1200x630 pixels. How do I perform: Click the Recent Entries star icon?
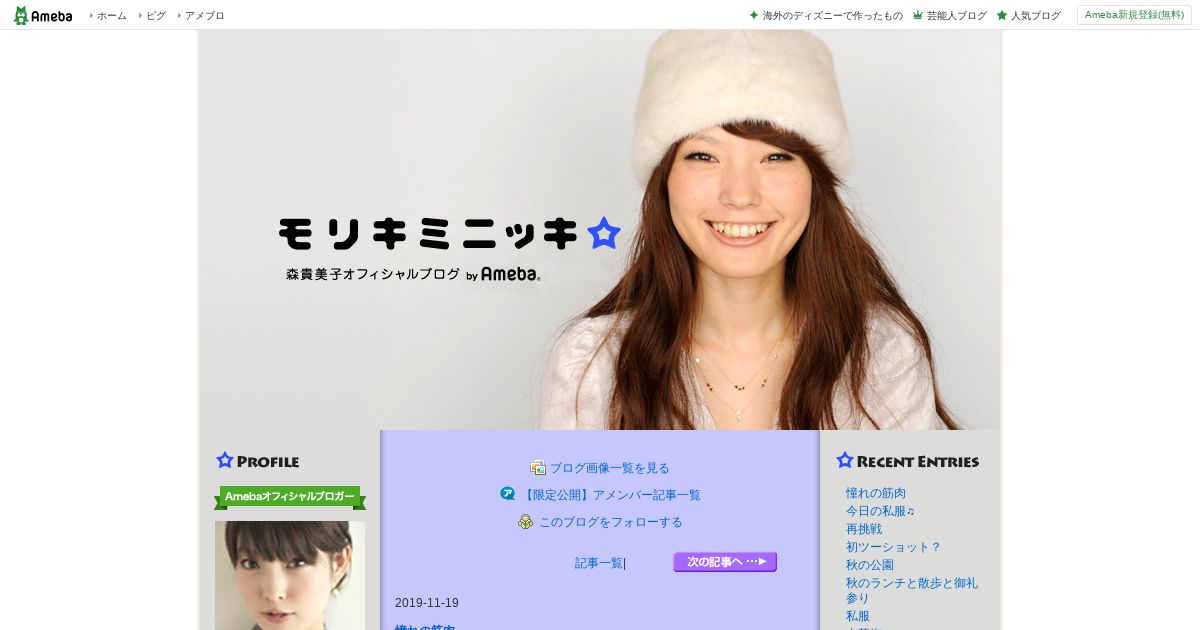pyautogui.click(x=845, y=460)
